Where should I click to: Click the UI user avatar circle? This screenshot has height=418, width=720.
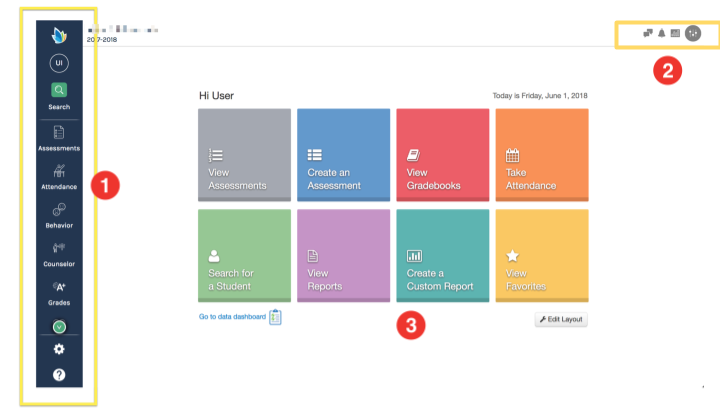coord(58,63)
